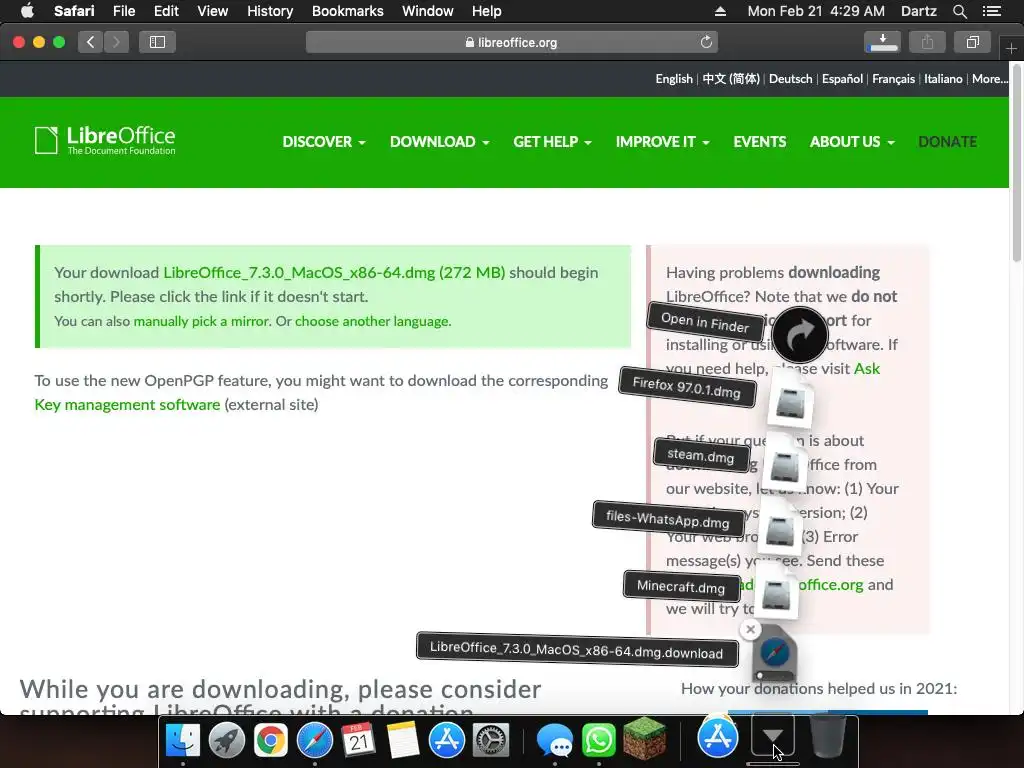
Task: Open the Apple menu
Action: [27, 11]
